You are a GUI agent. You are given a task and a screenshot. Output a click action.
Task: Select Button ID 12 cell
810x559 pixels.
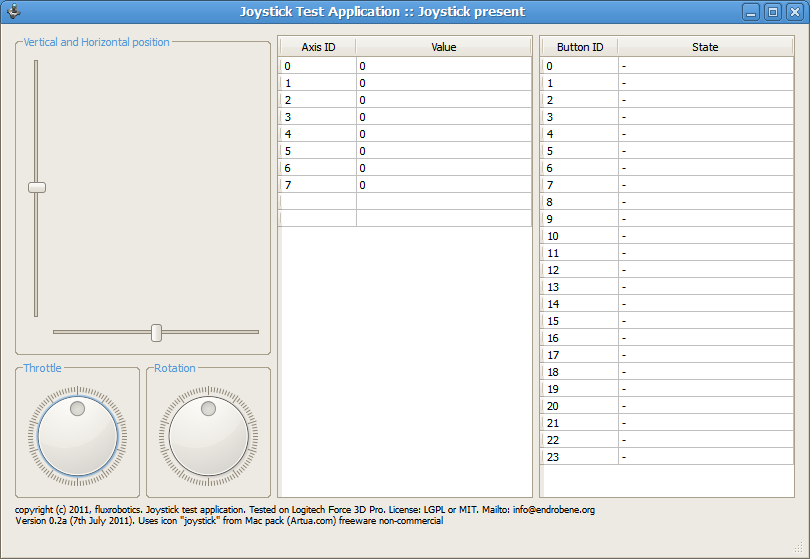coord(580,270)
